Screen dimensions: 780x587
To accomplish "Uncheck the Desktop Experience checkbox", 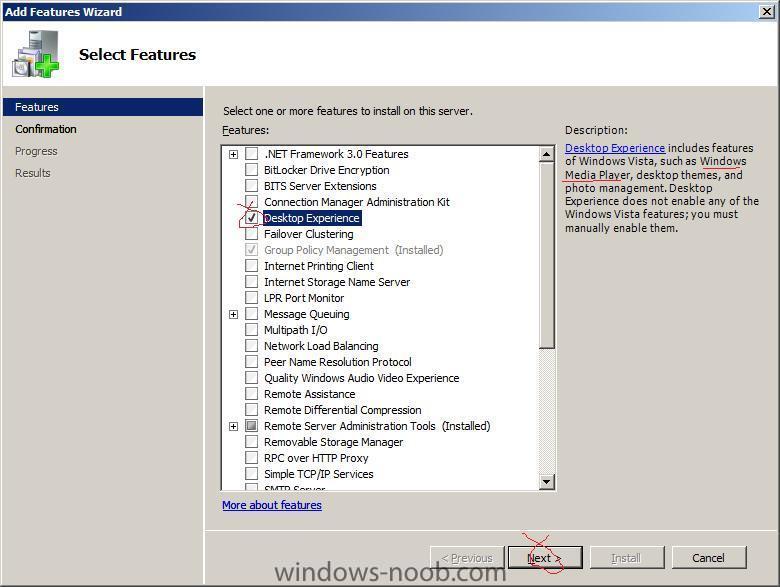I will (x=252, y=218).
